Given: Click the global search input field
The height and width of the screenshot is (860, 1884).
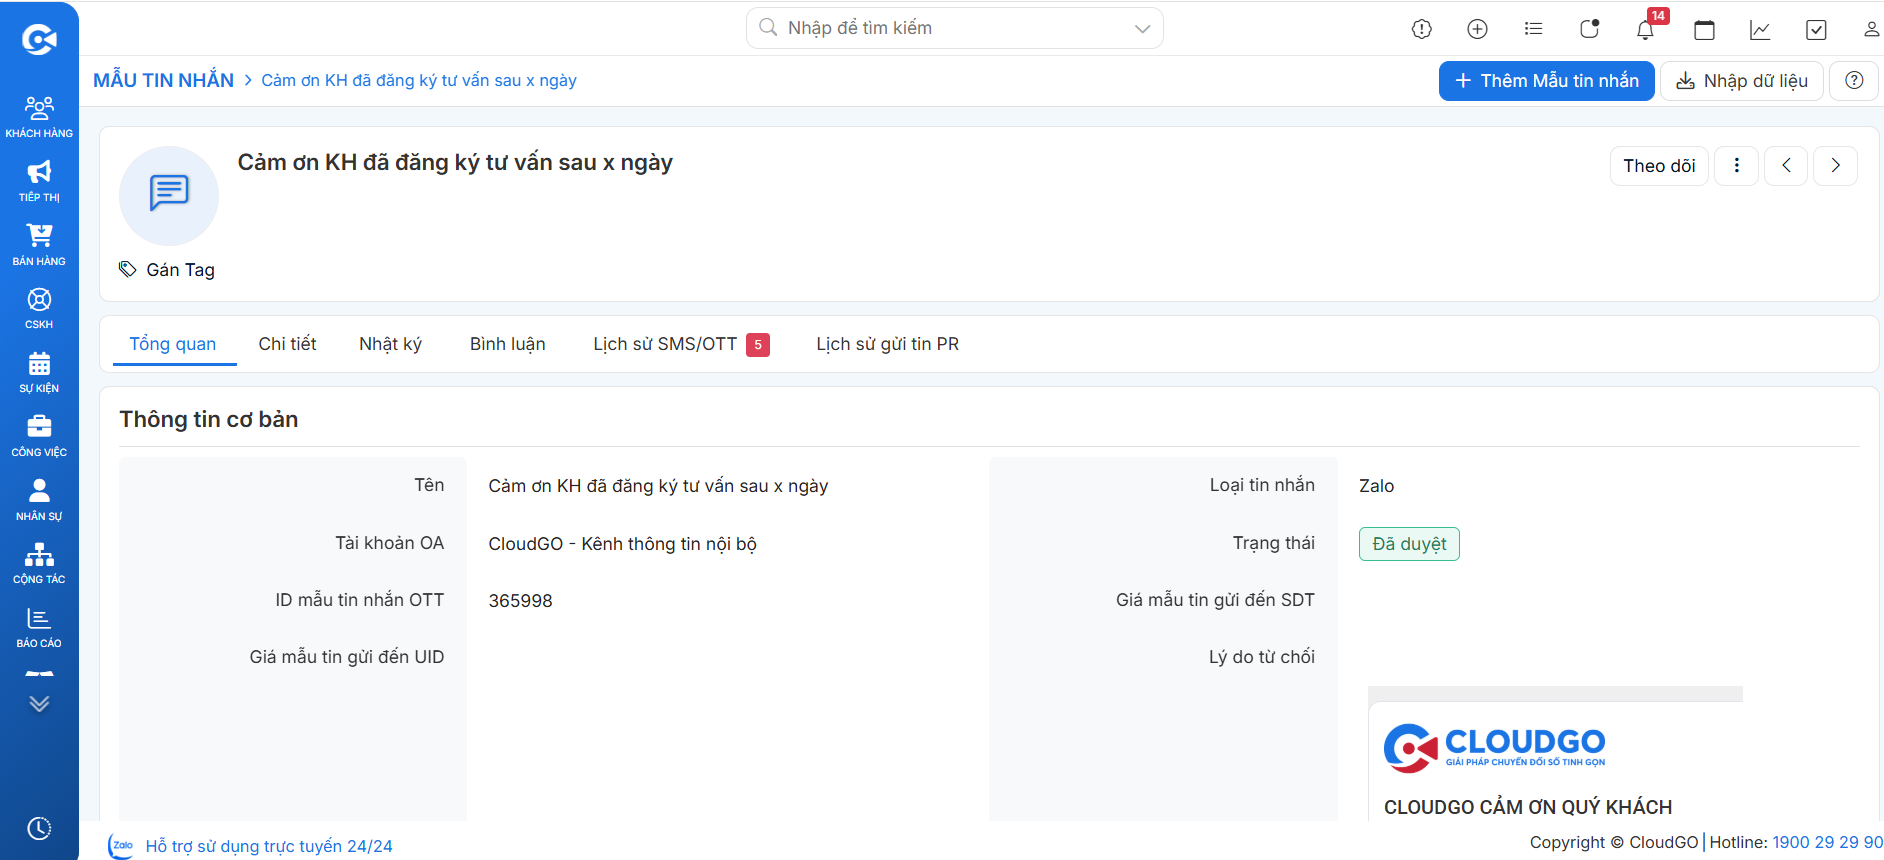Looking at the screenshot, I should click(955, 28).
